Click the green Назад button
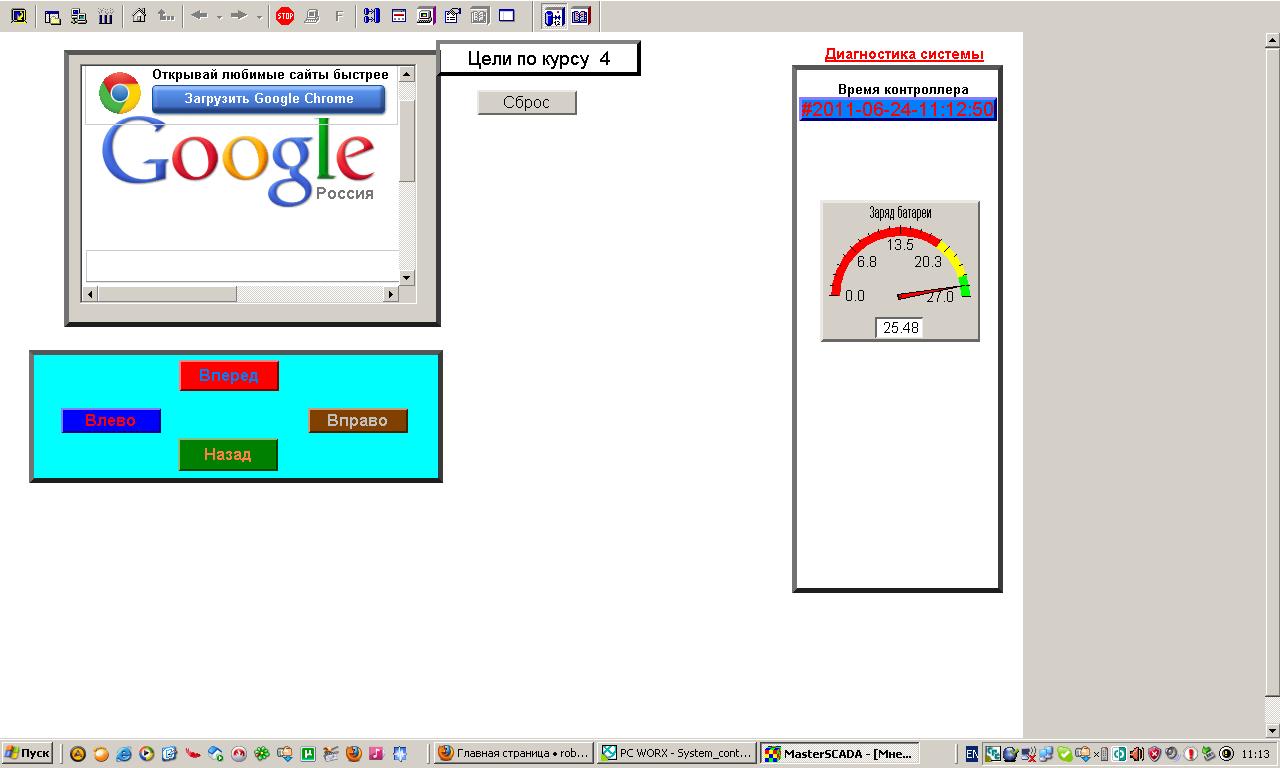This screenshot has height=768, width=1280. [228, 455]
